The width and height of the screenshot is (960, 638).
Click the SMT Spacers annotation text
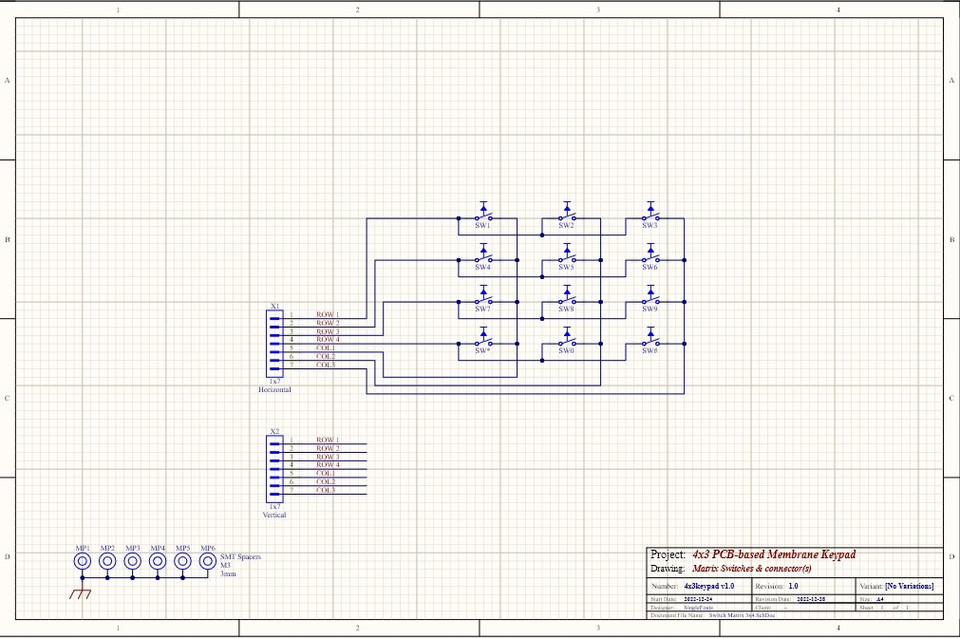tap(240, 558)
